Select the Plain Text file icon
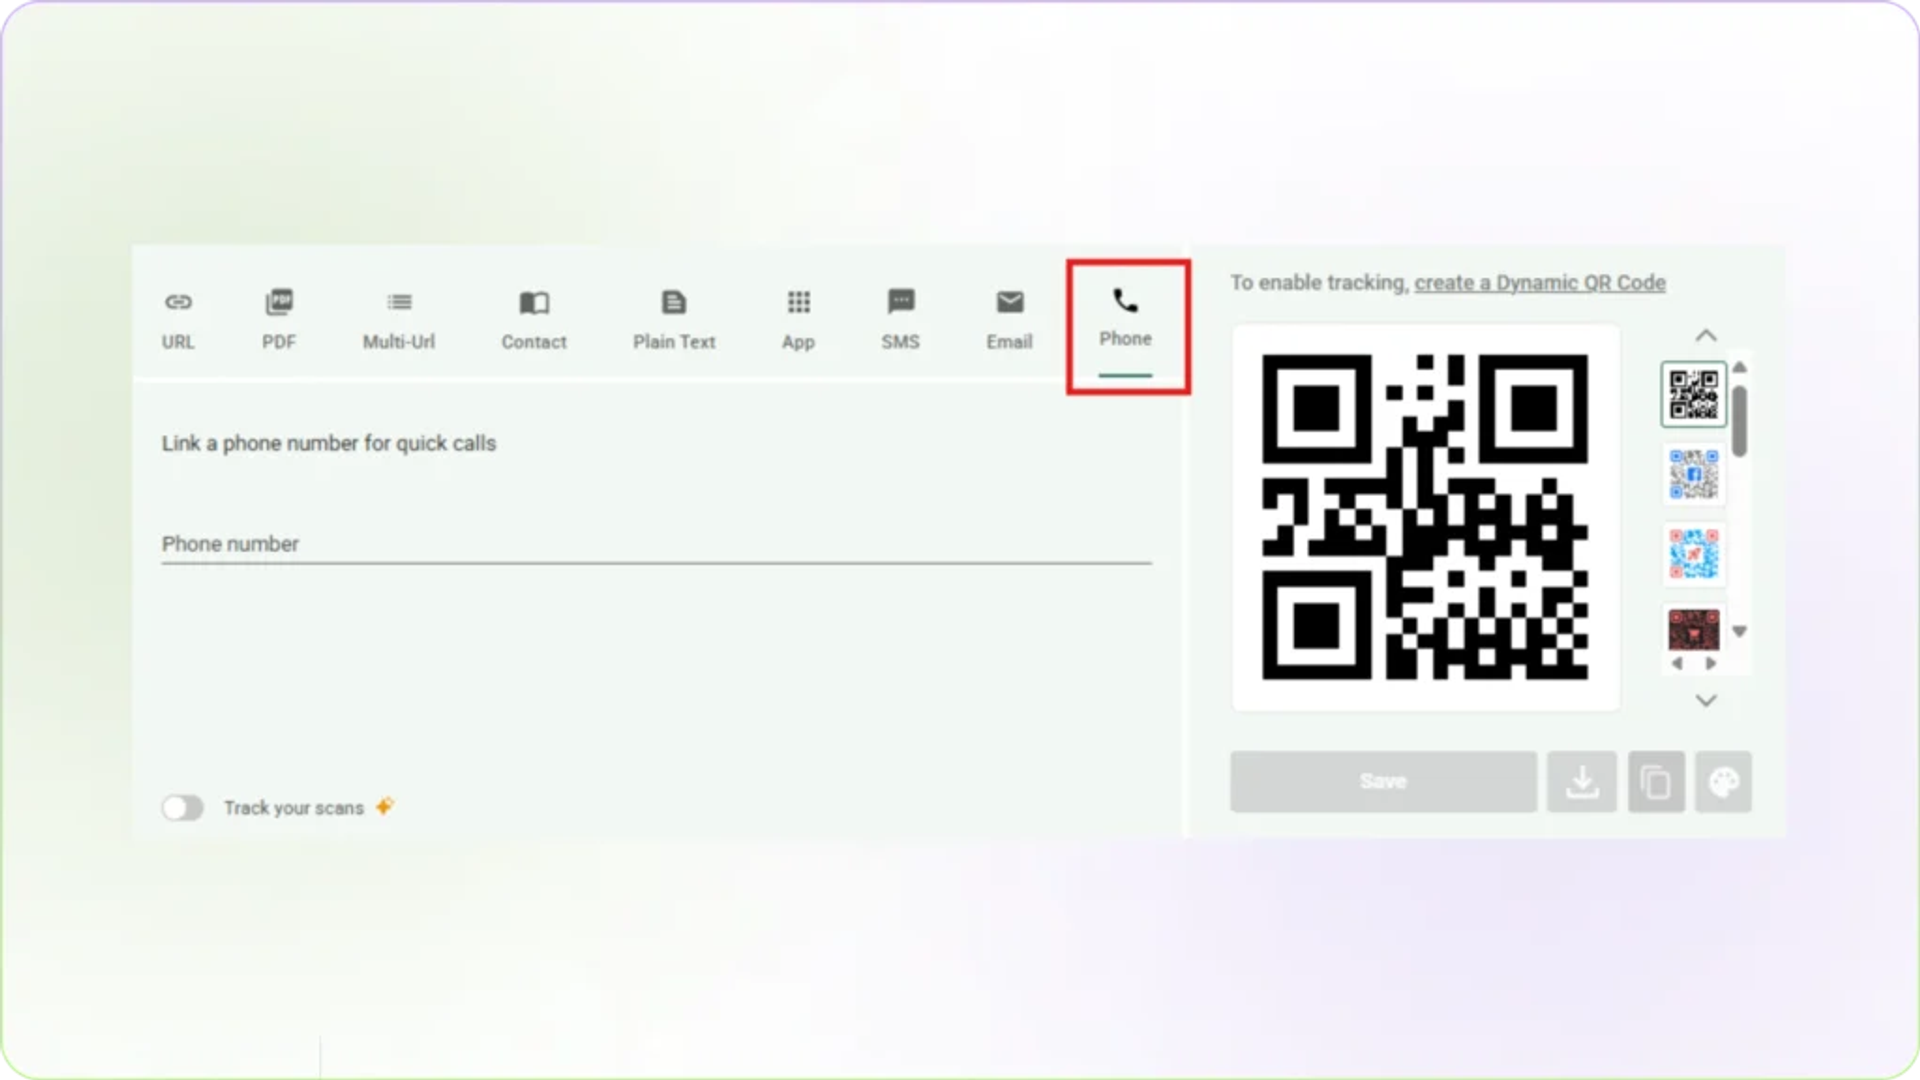1920x1080 pixels. coord(674,302)
